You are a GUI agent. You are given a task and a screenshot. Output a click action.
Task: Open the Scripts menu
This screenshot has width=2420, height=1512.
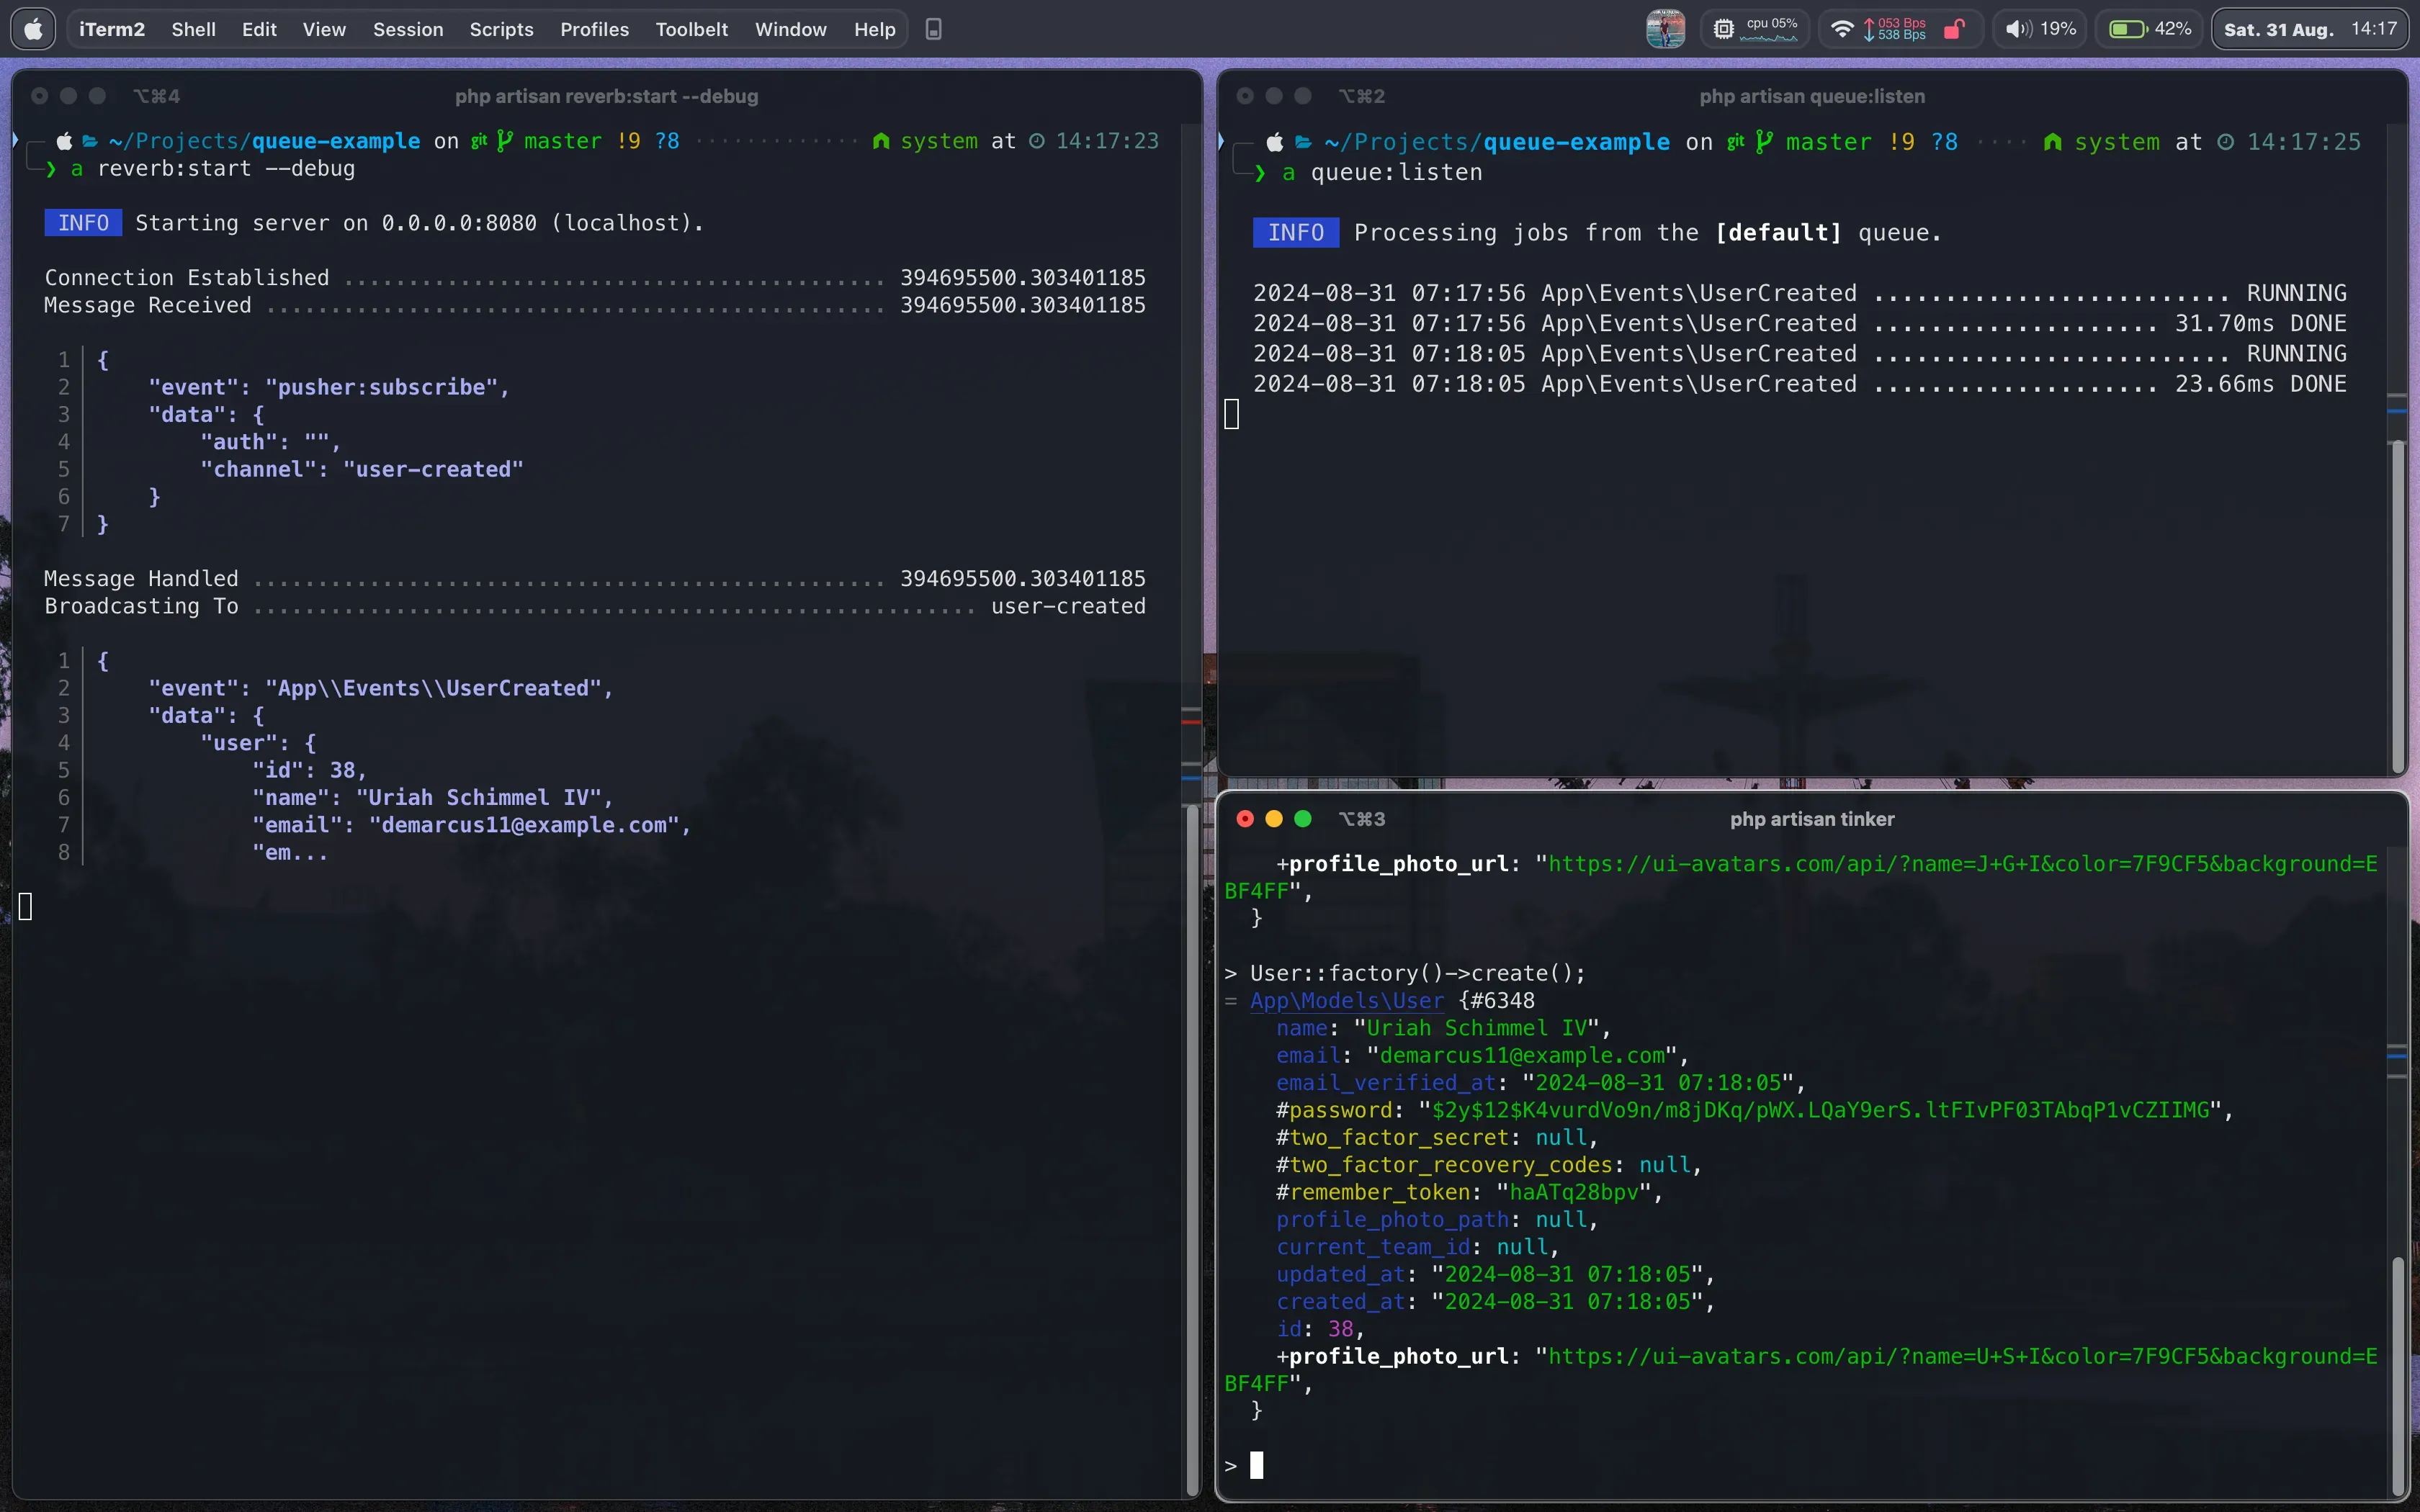[x=501, y=29]
